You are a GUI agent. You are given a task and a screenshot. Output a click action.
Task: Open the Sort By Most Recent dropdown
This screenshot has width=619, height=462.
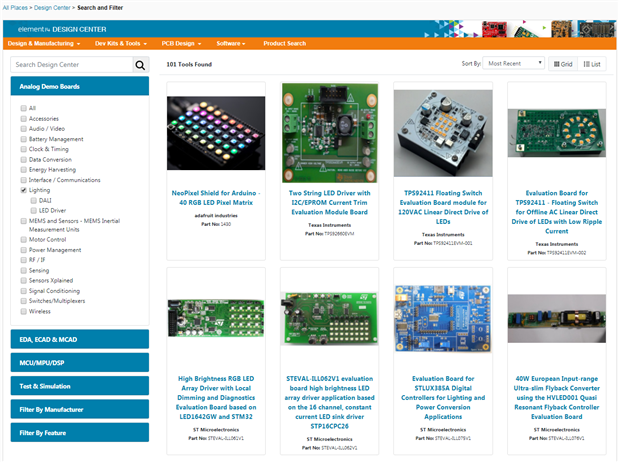514,63
